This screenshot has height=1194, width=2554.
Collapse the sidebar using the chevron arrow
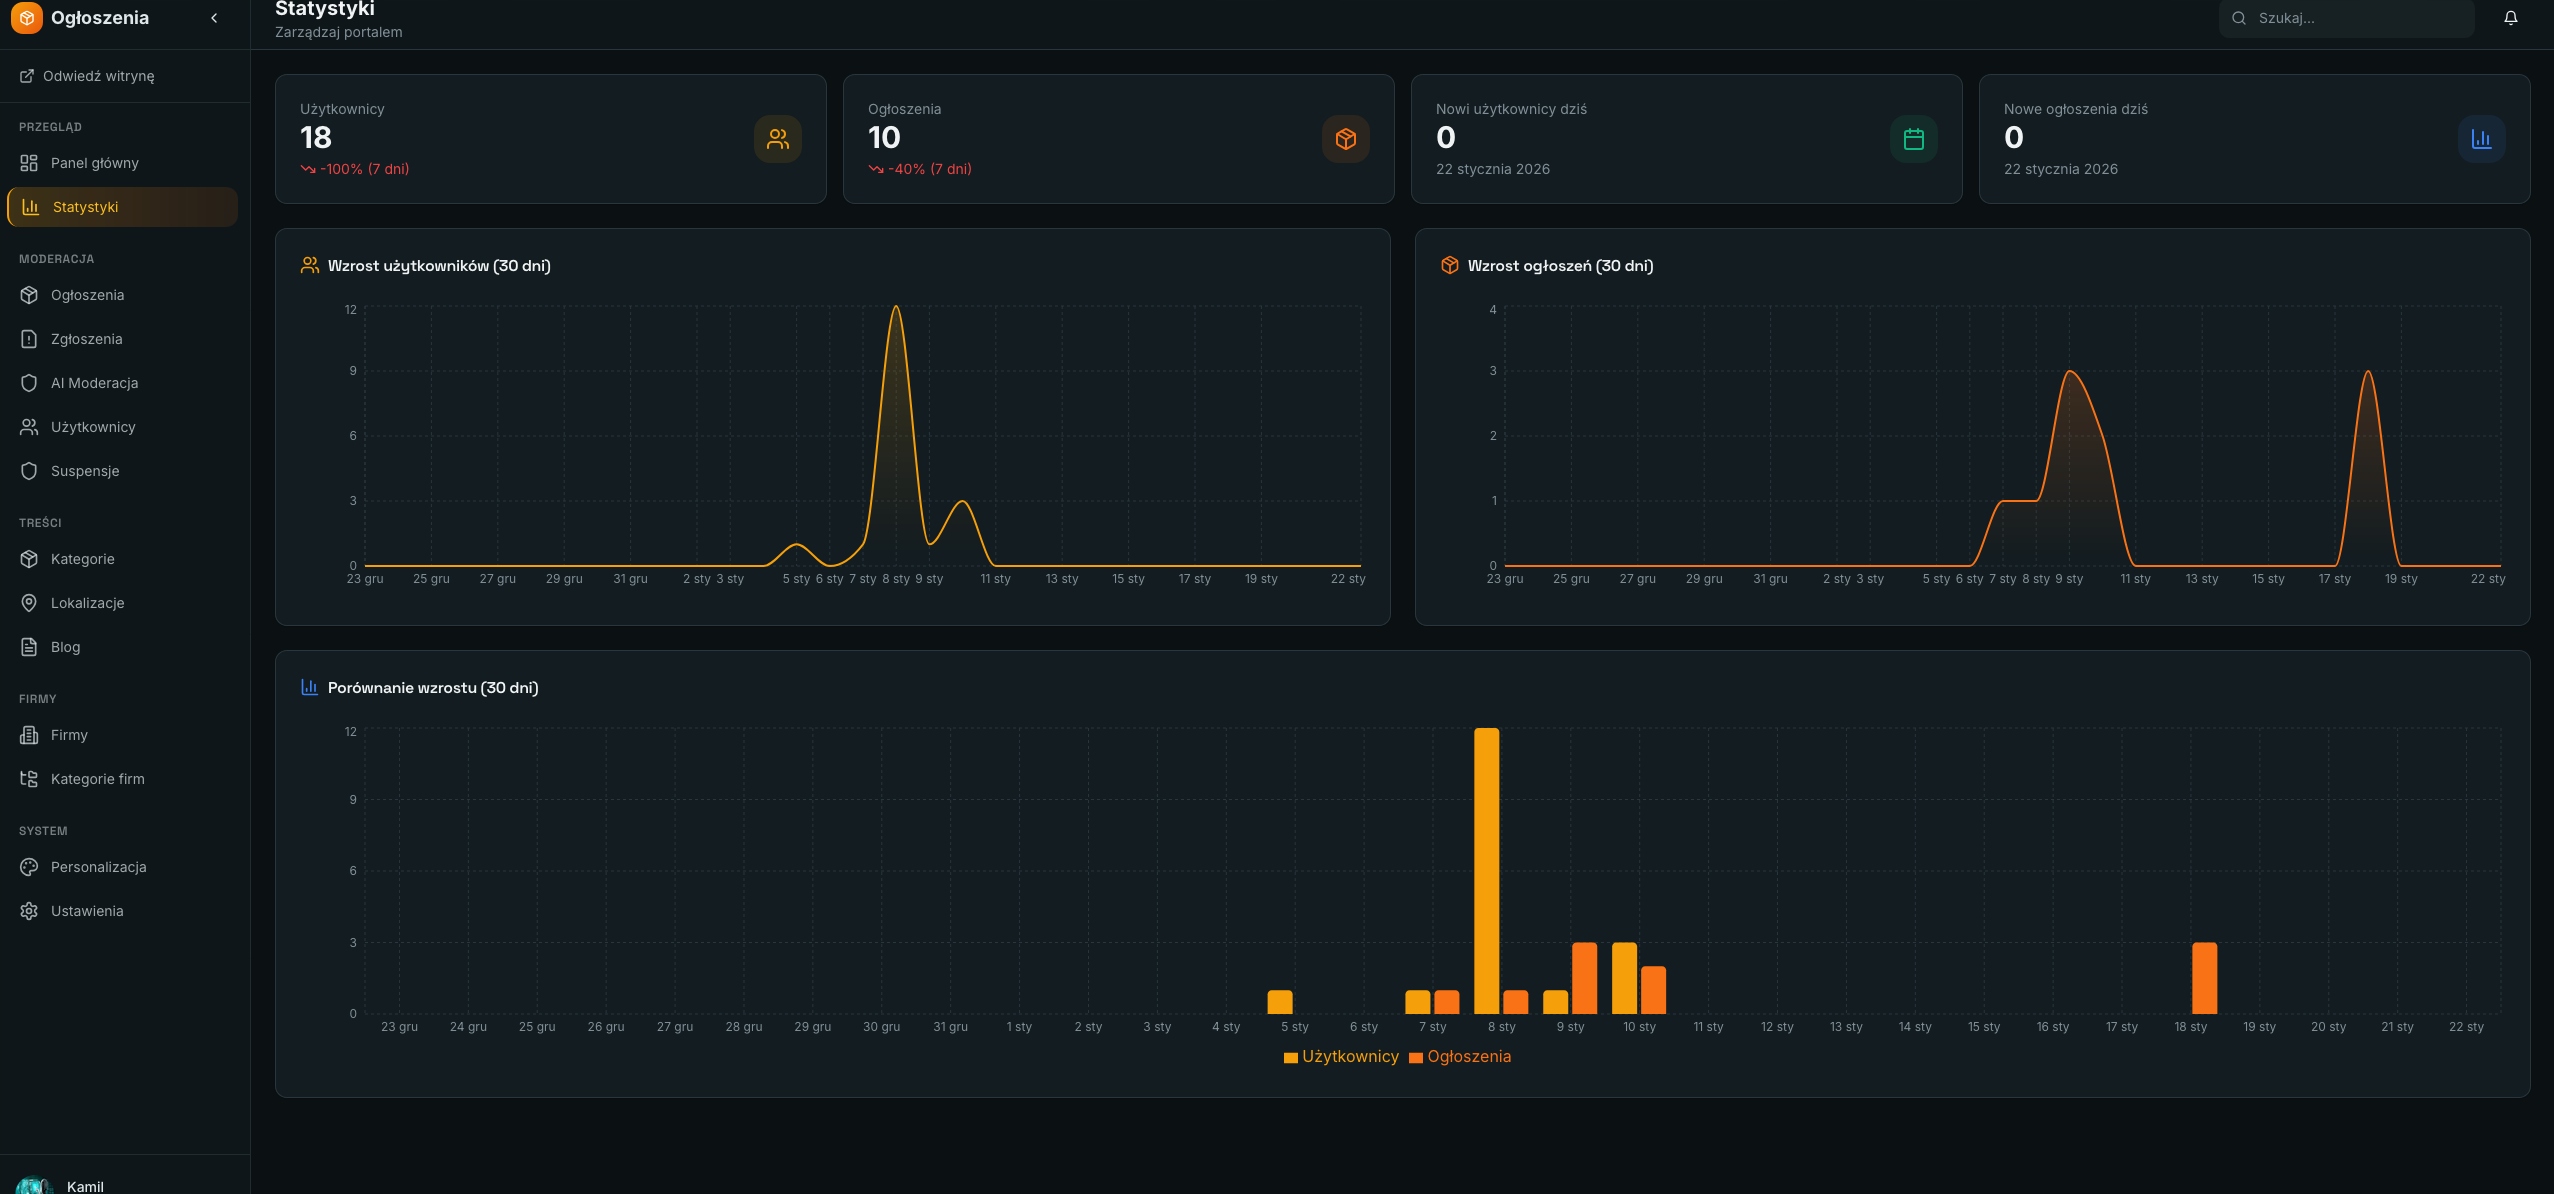point(214,18)
